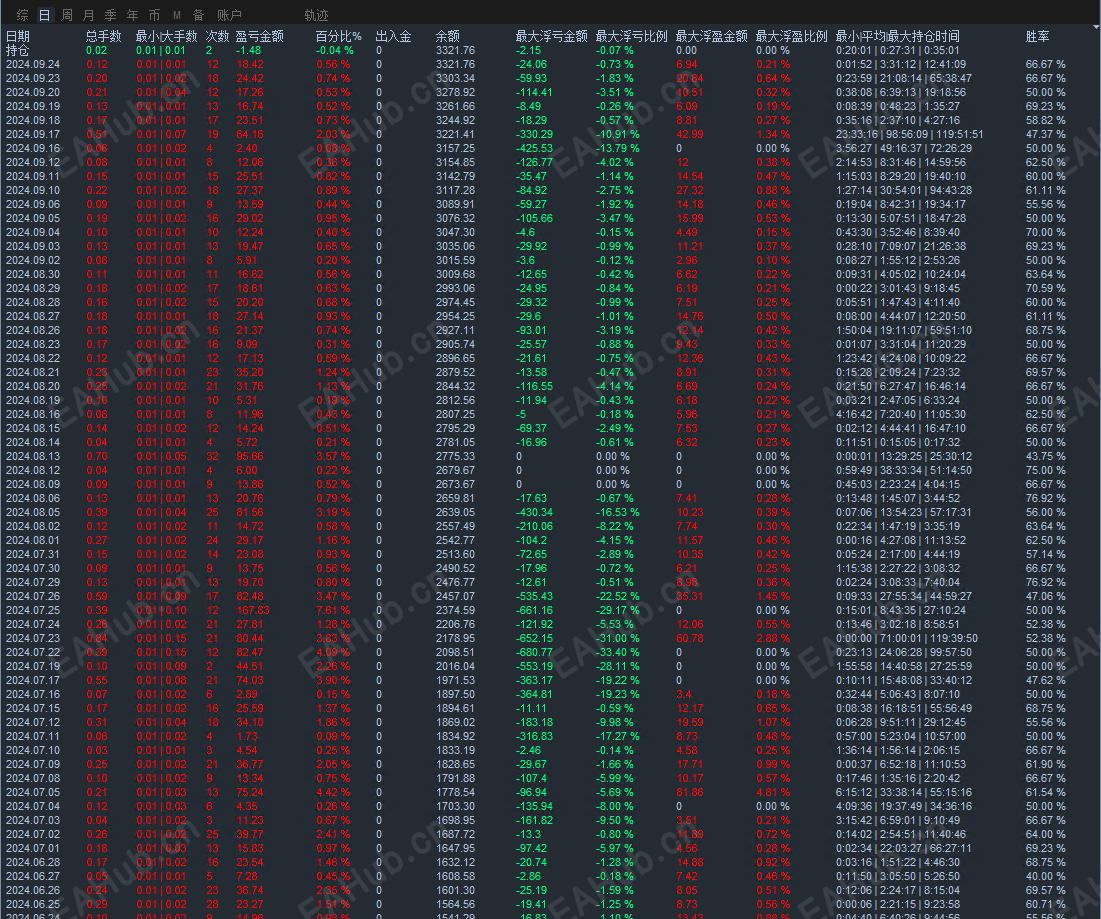Screen dimensions: 1101x919
Task: Click the 最大浮亏比例 column header
Action: point(631,36)
